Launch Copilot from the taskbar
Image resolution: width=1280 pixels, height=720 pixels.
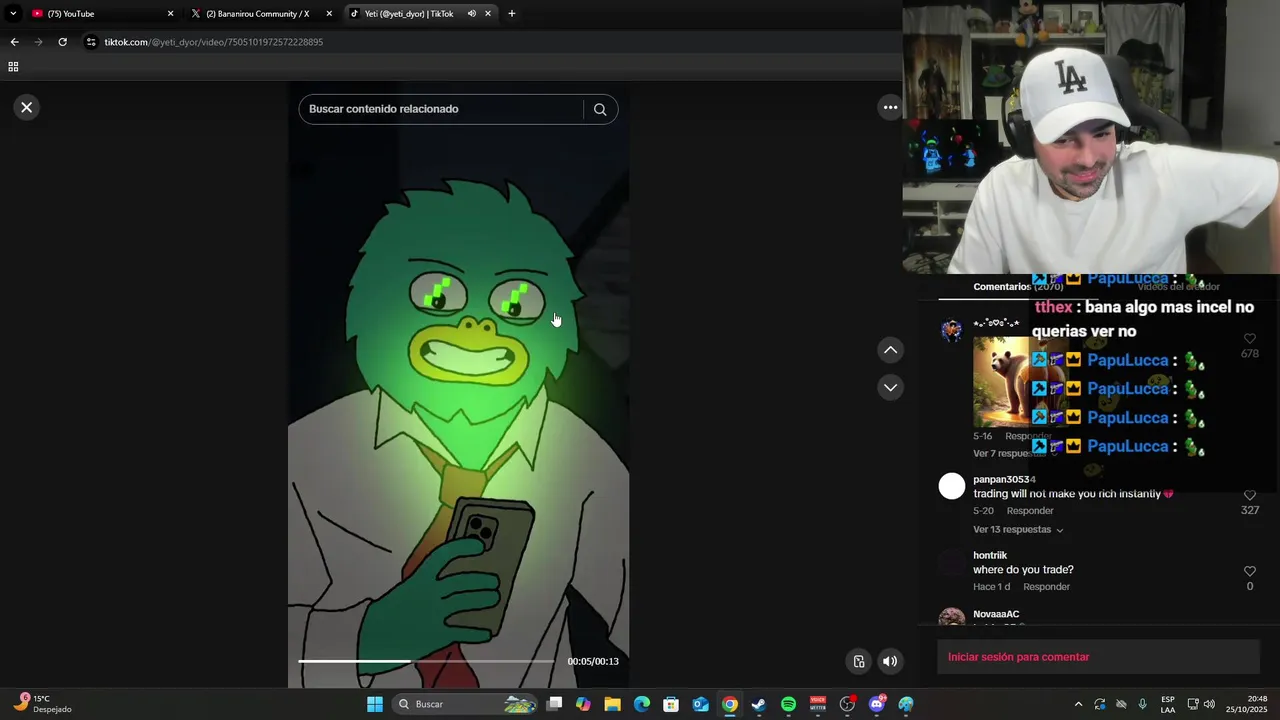(x=583, y=704)
